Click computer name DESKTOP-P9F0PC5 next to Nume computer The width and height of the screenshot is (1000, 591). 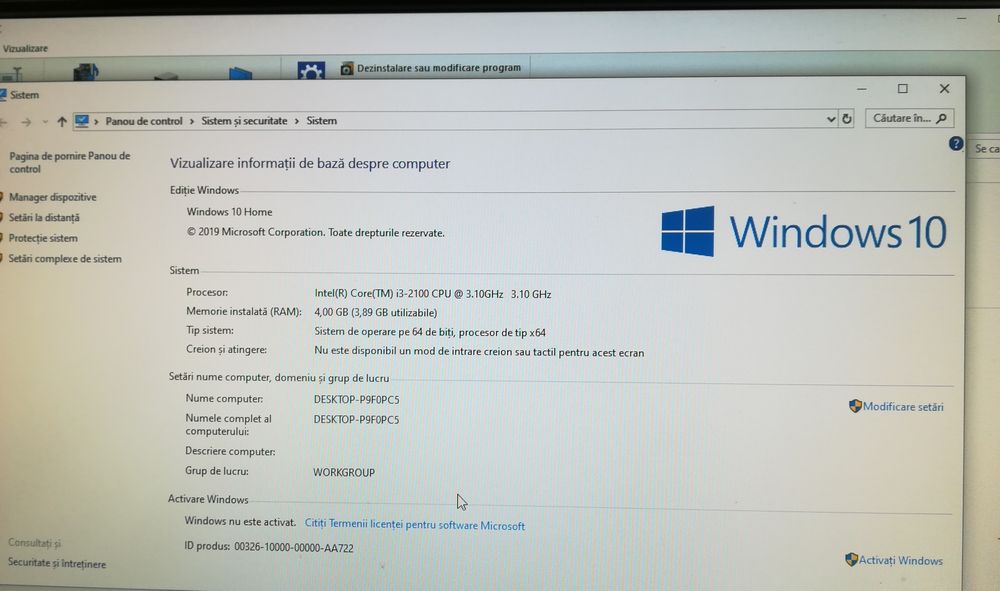(357, 400)
